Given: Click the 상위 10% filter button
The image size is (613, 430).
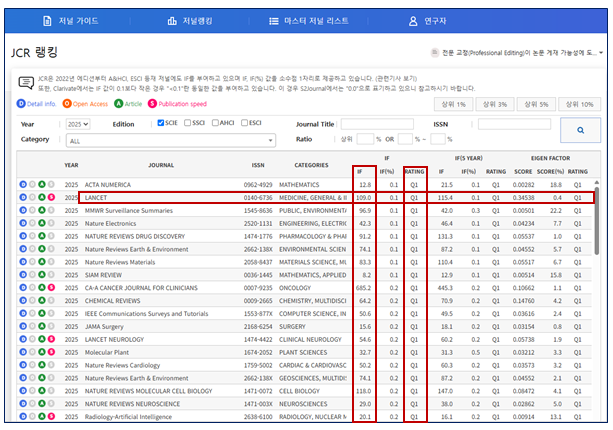Looking at the screenshot, I should (579, 104).
